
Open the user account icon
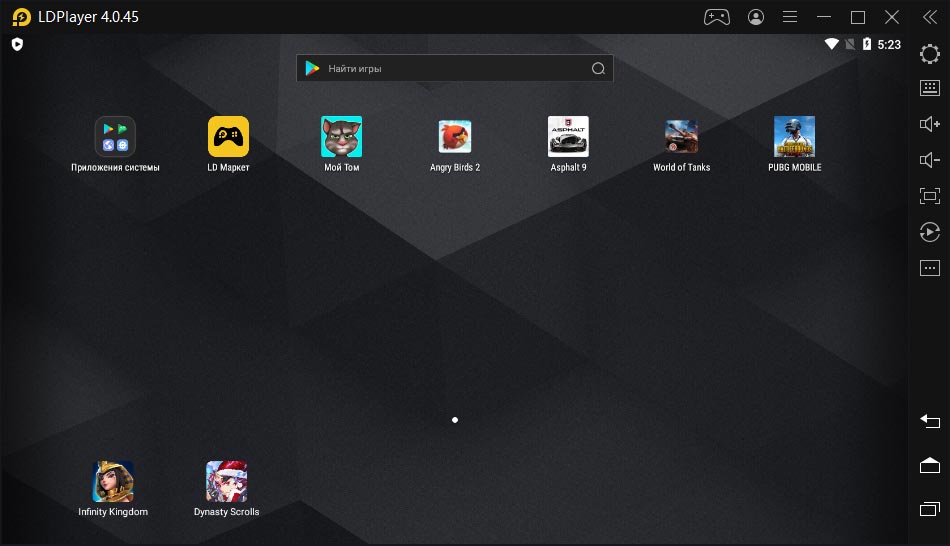pos(756,17)
